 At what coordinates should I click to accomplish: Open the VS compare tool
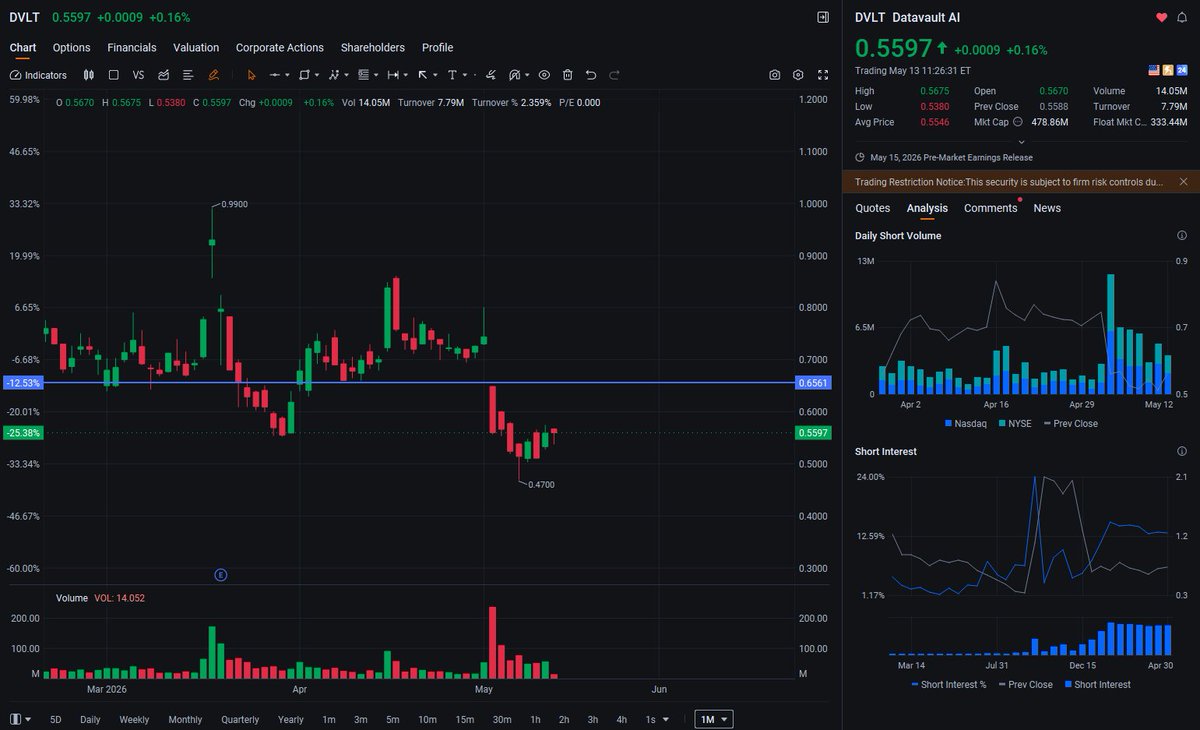click(138, 75)
